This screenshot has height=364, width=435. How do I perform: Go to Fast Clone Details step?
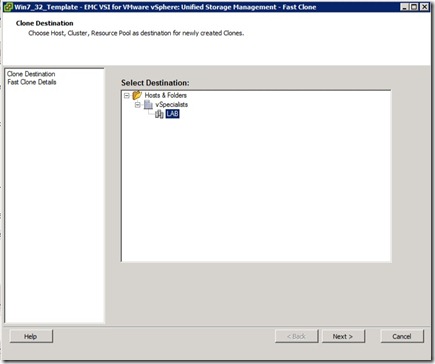pyautogui.click(x=32, y=82)
